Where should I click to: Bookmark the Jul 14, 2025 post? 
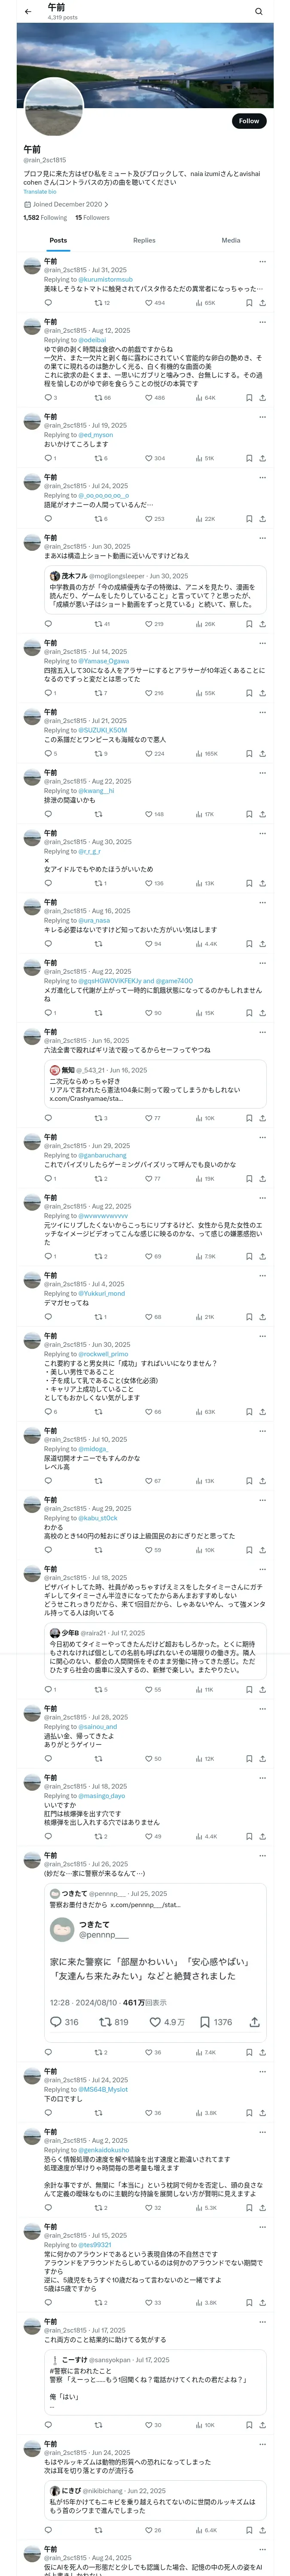coord(248,693)
